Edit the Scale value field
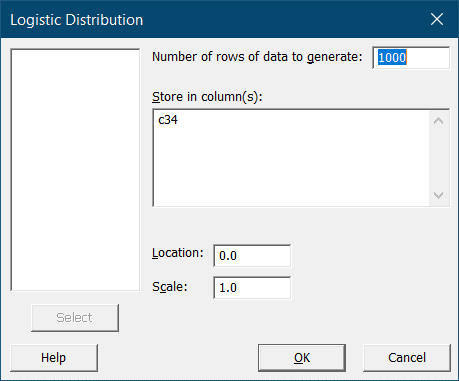The height and width of the screenshot is (381, 459). tap(252, 288)
